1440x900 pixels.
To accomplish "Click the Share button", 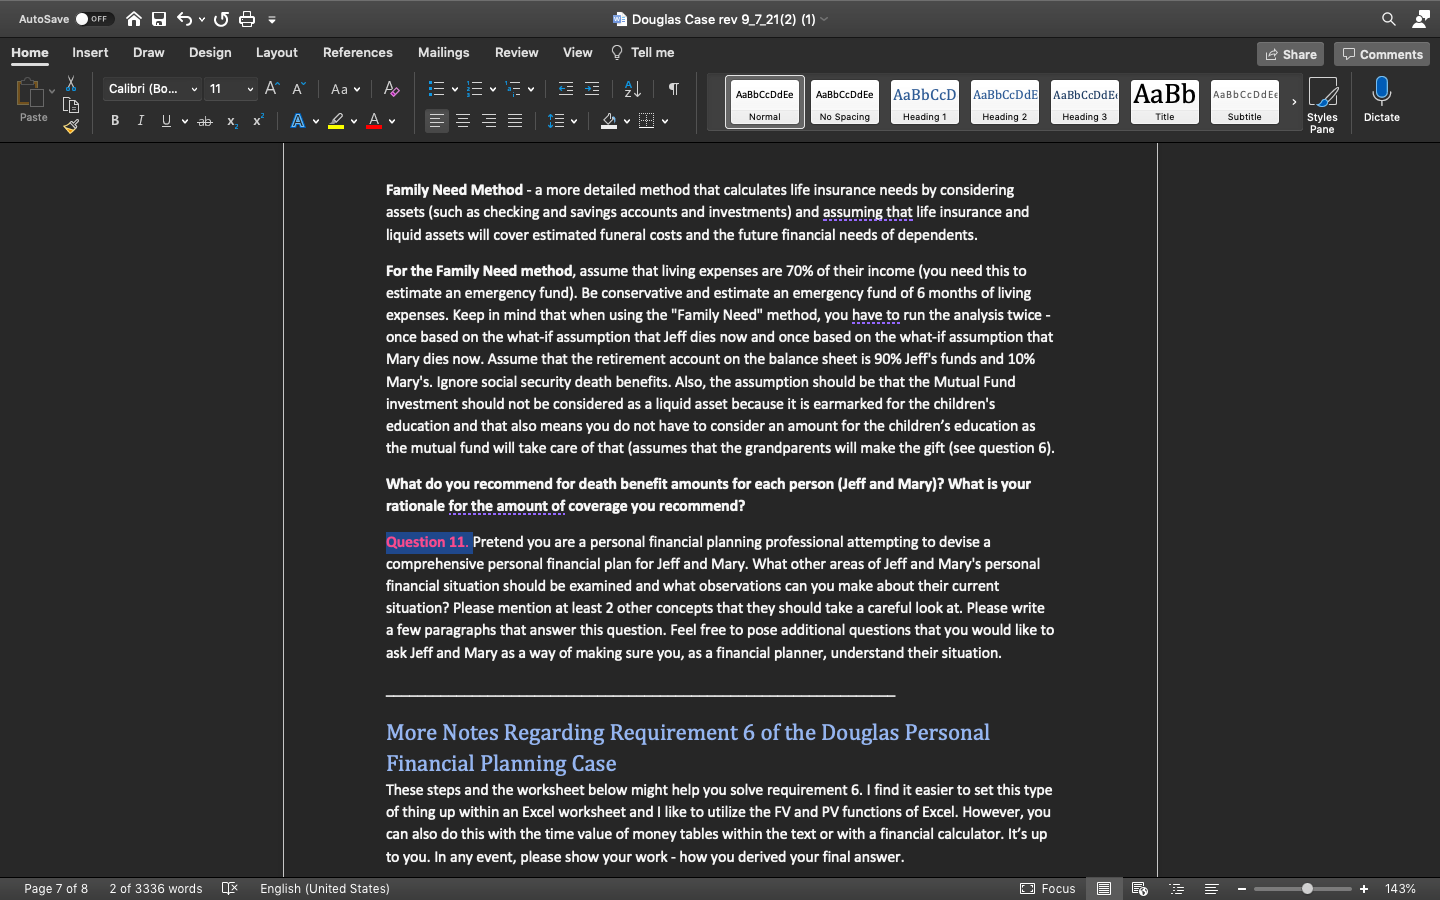I will pos(1290,54).
